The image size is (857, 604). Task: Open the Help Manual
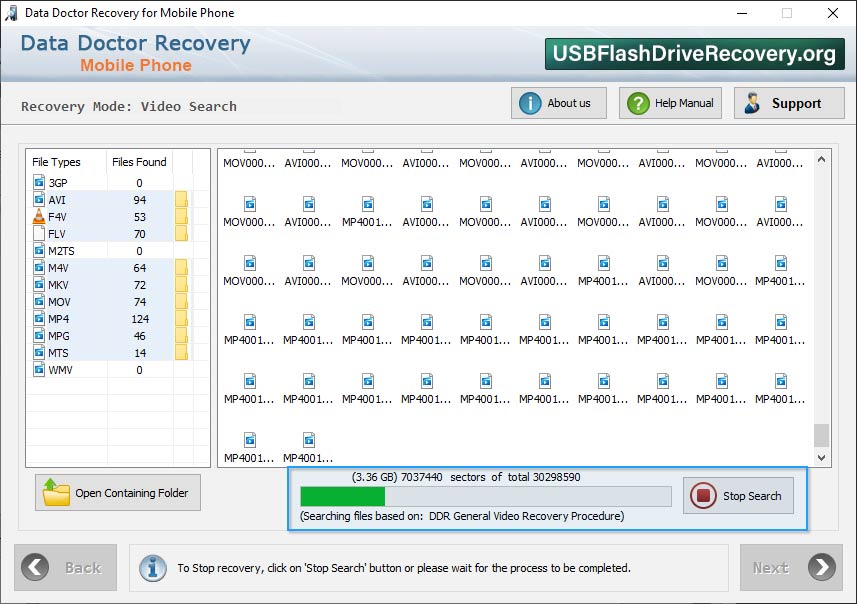[670, 103]
